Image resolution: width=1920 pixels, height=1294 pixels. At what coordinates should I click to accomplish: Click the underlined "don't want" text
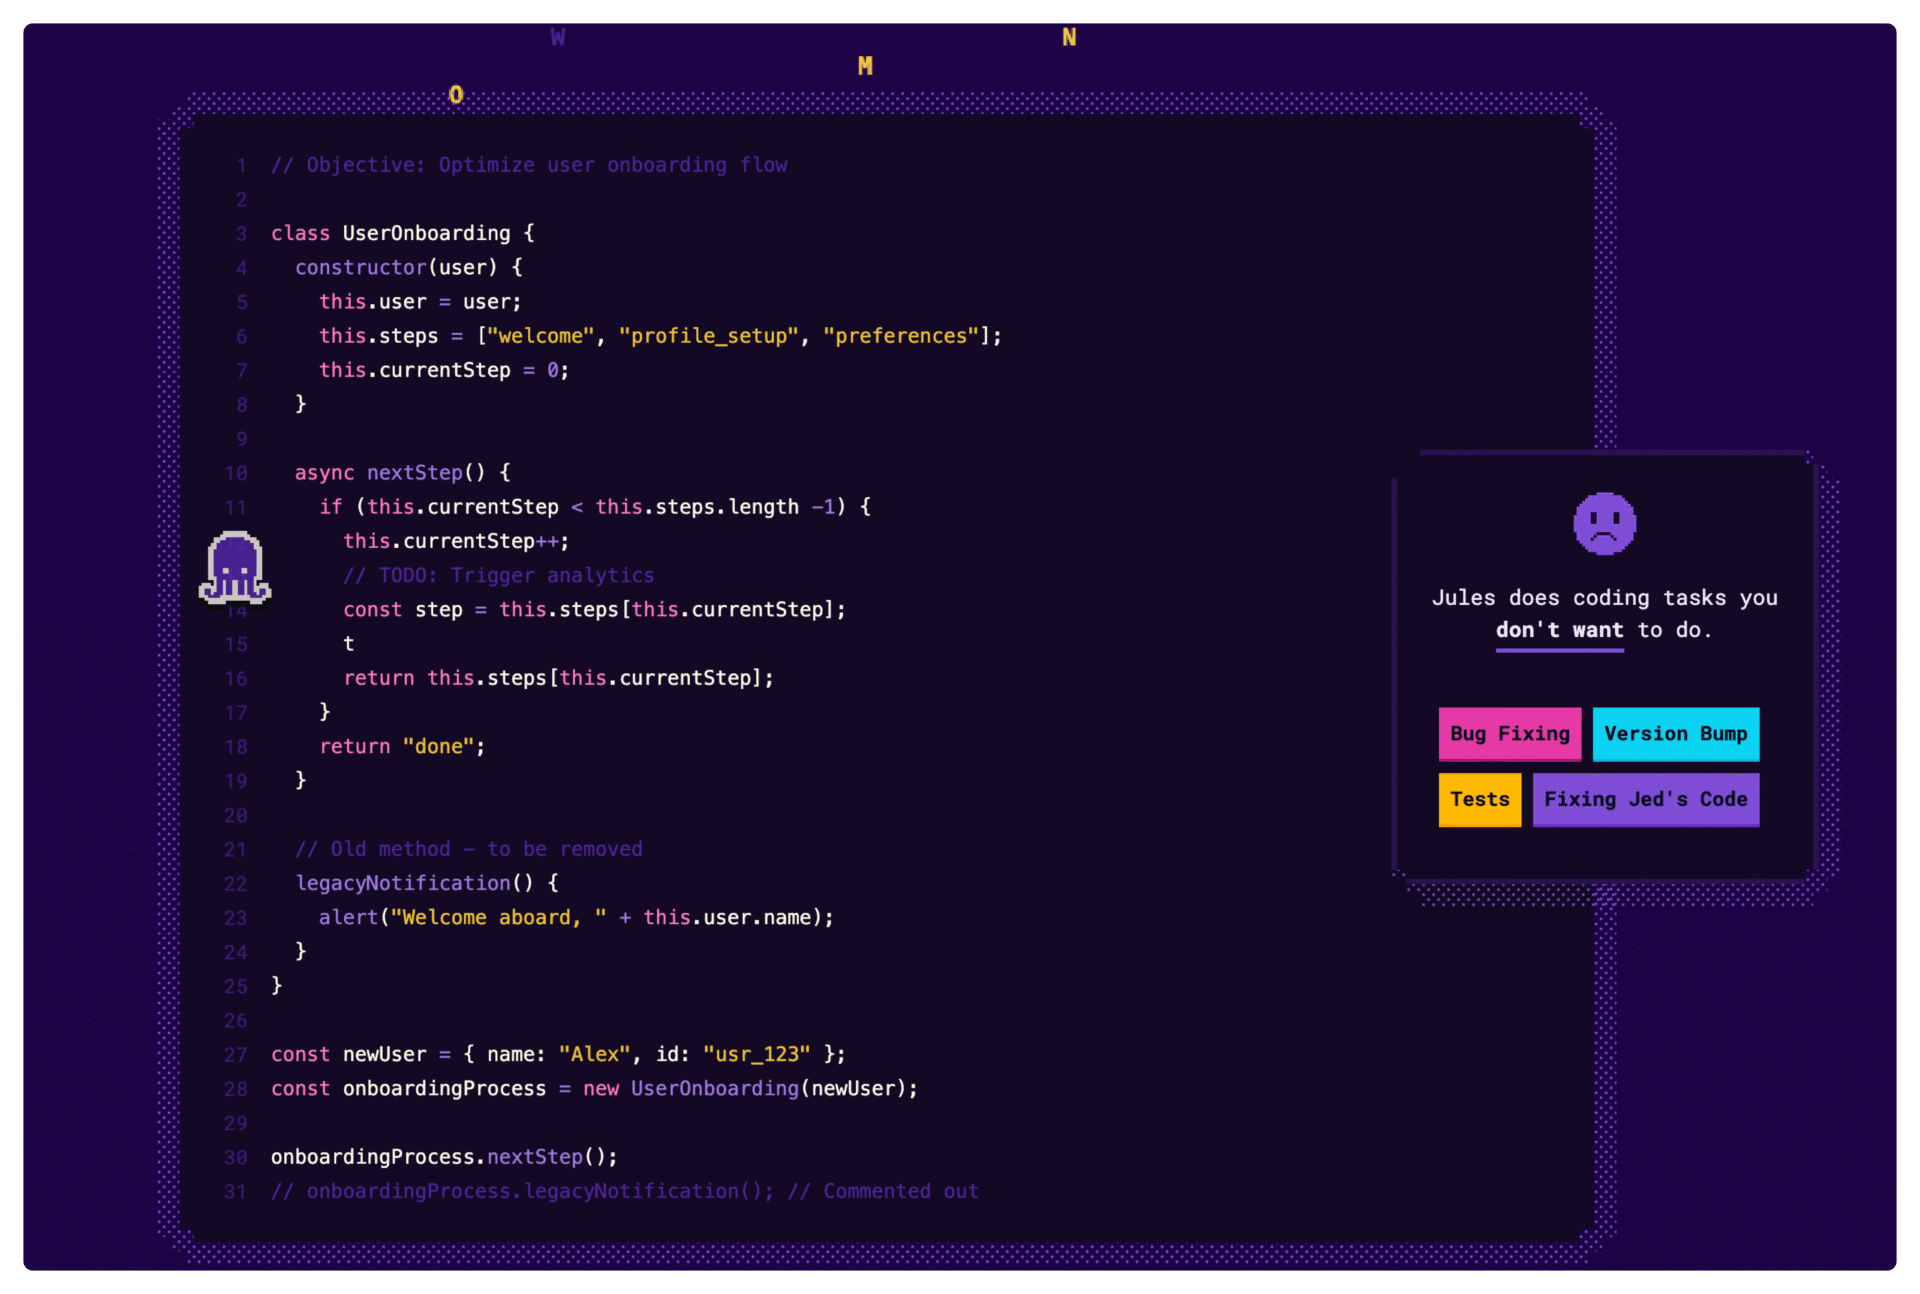1559,630
